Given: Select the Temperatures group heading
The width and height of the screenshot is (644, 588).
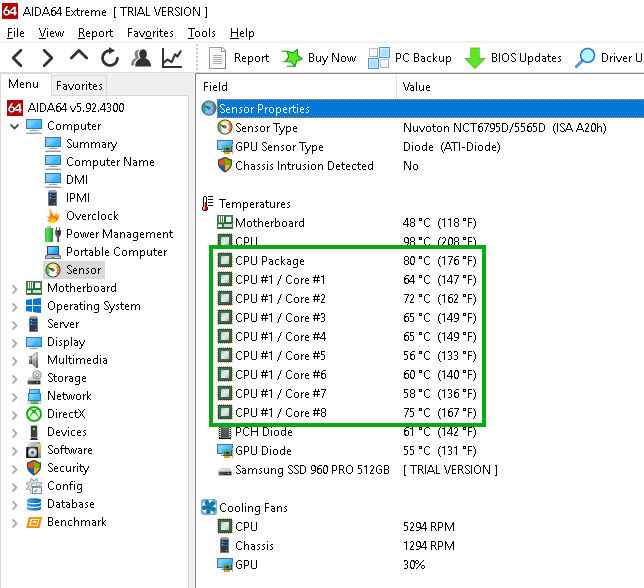Looking at the screenshot, I should point(246,204).
